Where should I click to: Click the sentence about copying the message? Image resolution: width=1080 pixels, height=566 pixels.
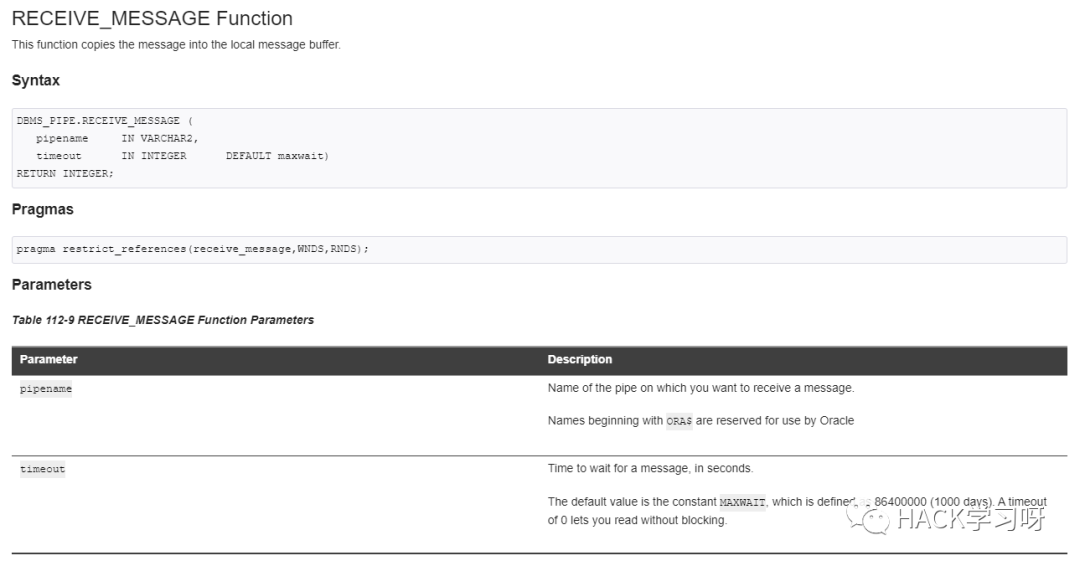[x=176, y=45]
